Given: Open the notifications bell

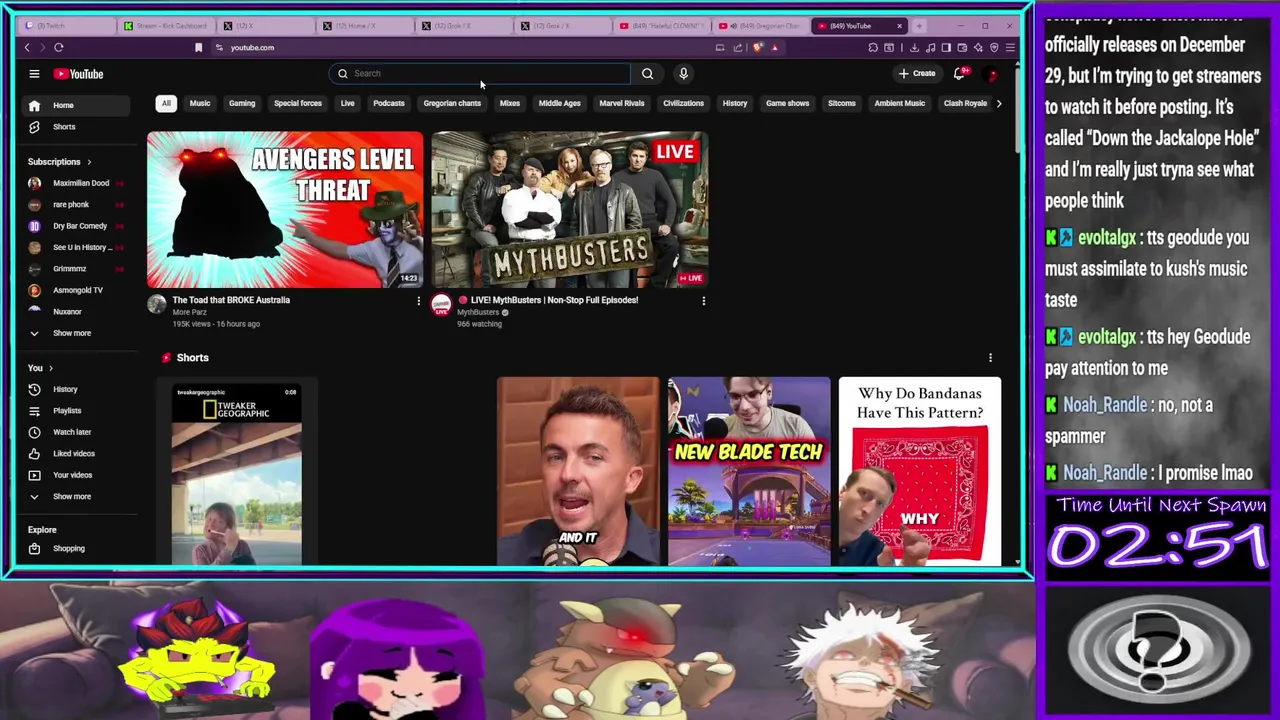Looking at the screenshot, I should pyautogui.click(x=959, y=73).
